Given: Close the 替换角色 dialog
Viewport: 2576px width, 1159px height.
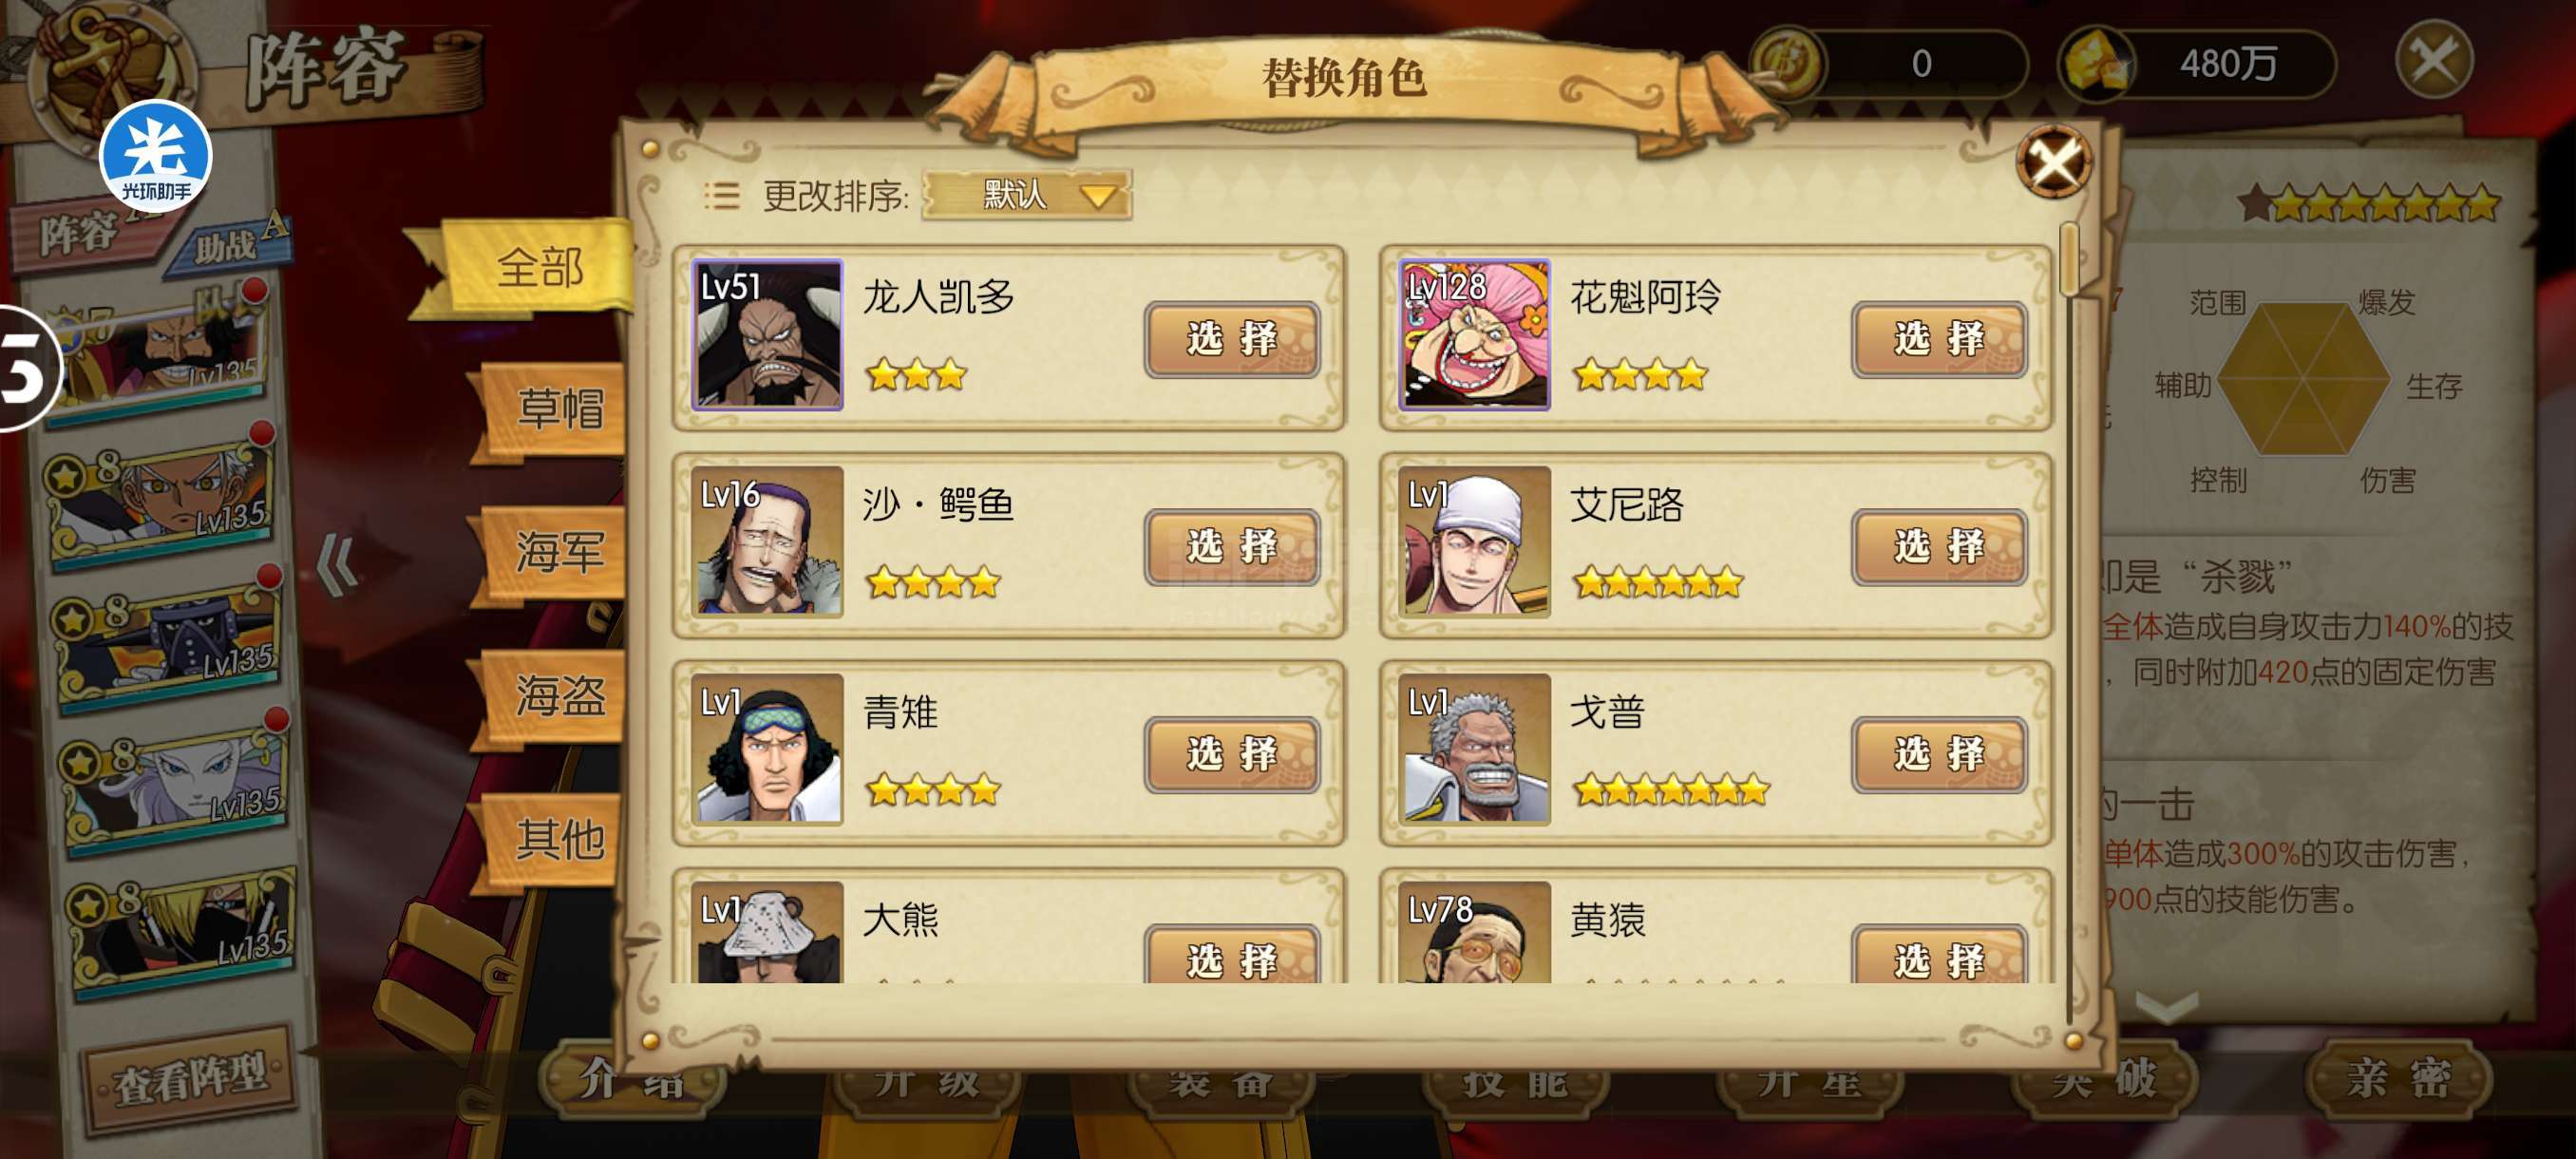Looking at the screenshot, I should click(x=2053, y=162).
